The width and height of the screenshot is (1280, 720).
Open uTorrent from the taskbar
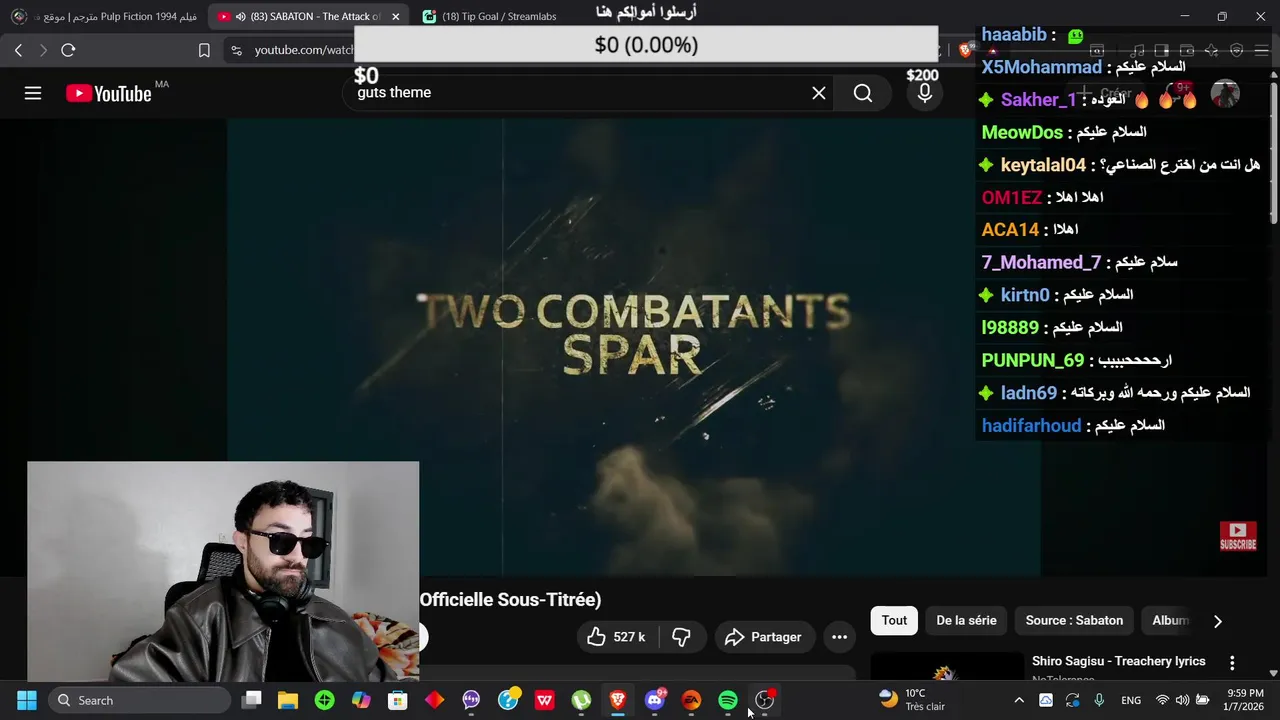[581, 700]
